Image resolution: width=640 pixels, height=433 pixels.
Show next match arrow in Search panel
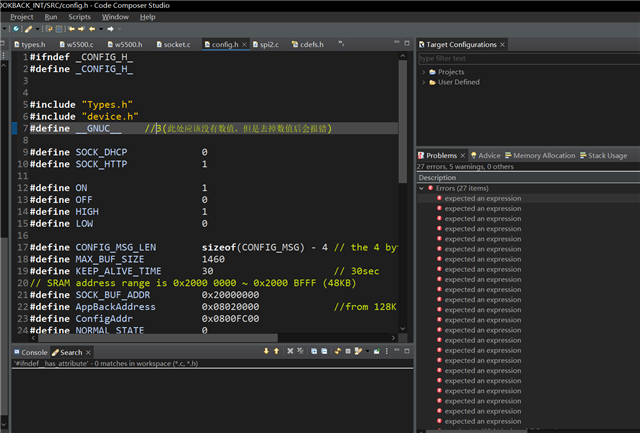click(x=265, y=352)
